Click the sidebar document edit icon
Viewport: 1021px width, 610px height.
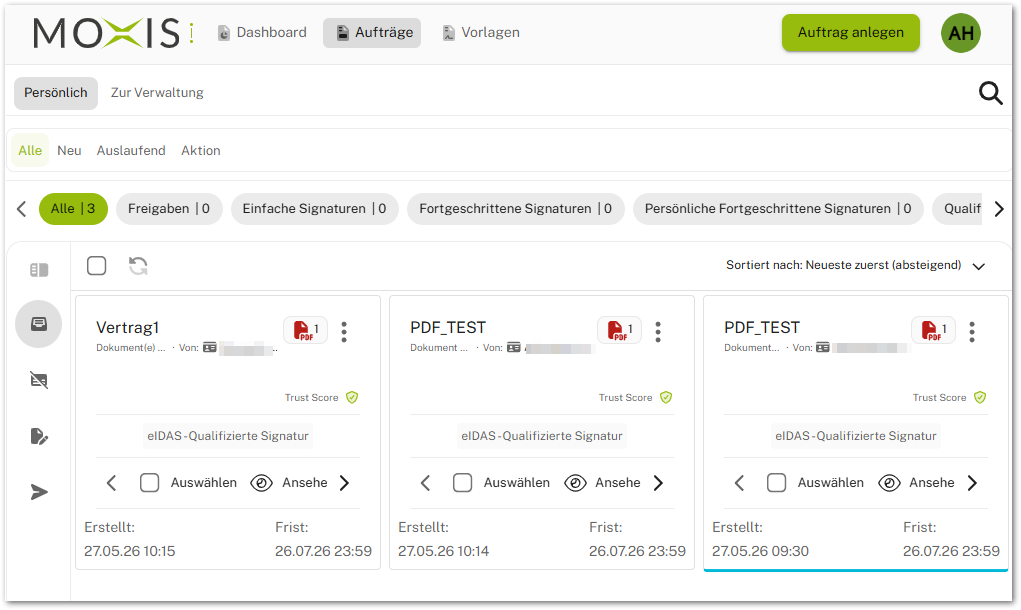pos(39,436)
